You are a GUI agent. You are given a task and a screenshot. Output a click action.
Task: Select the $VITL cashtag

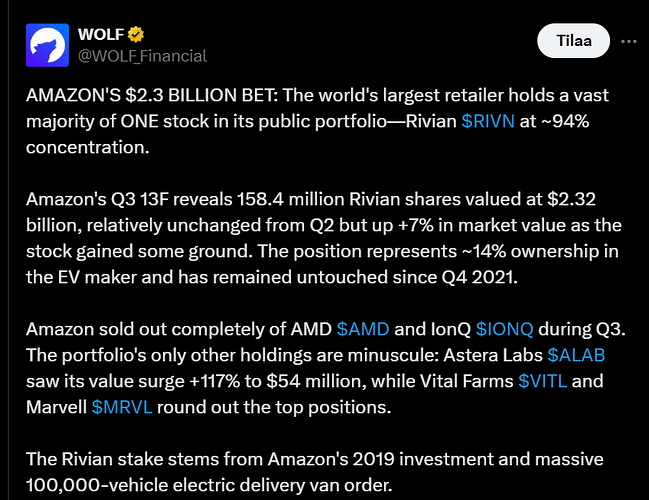point(548,381)
